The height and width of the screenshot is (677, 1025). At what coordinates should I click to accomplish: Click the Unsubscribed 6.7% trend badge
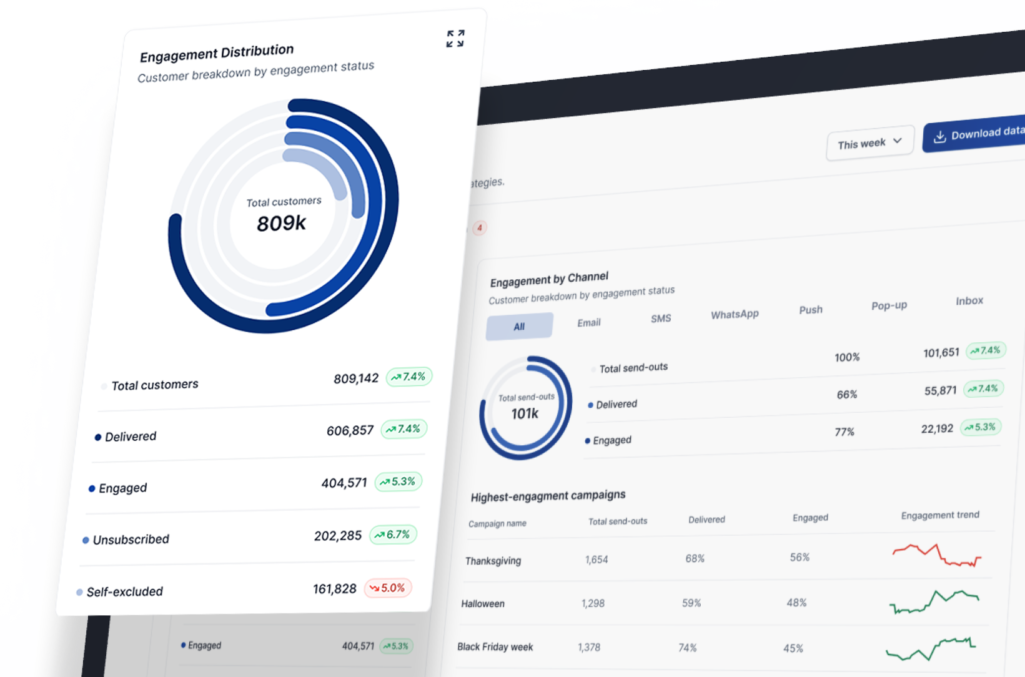pos(393,534)
